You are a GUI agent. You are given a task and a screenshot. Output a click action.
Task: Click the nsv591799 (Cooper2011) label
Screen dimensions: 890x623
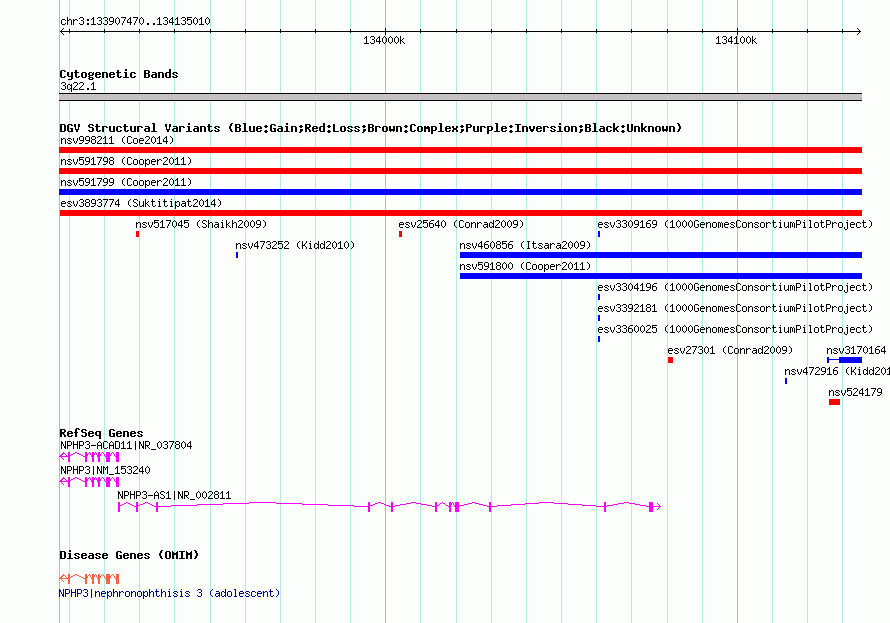click(126, 183)
